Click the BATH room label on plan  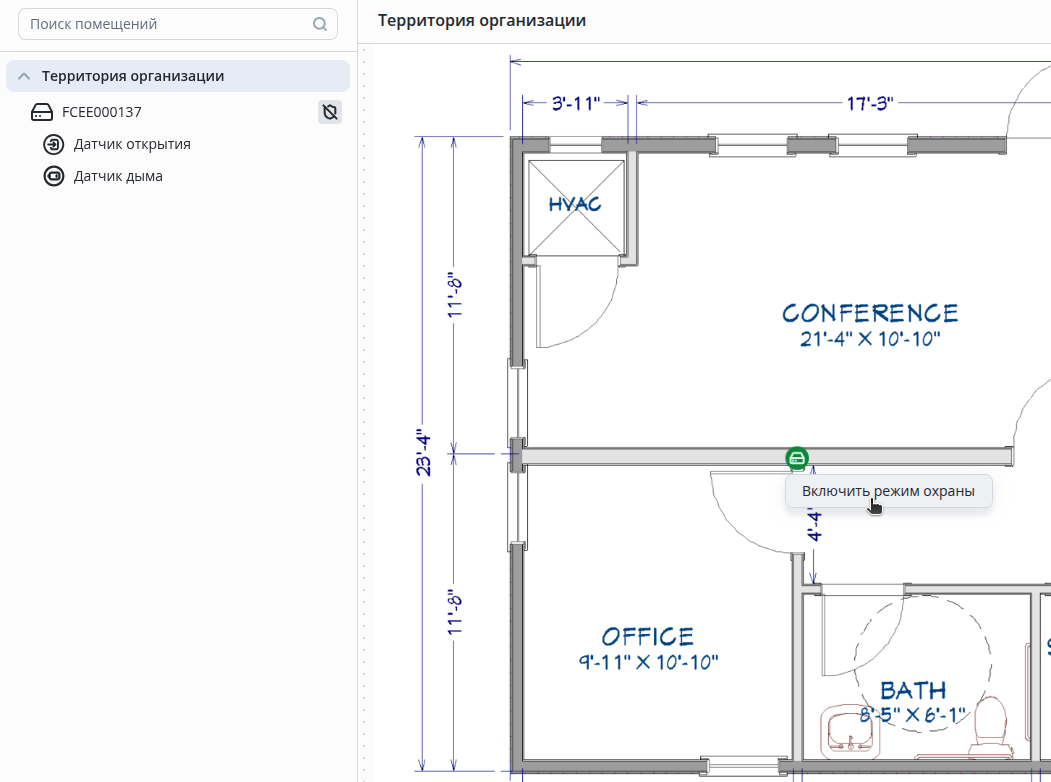pyautogui.click(x=913, y=690)
